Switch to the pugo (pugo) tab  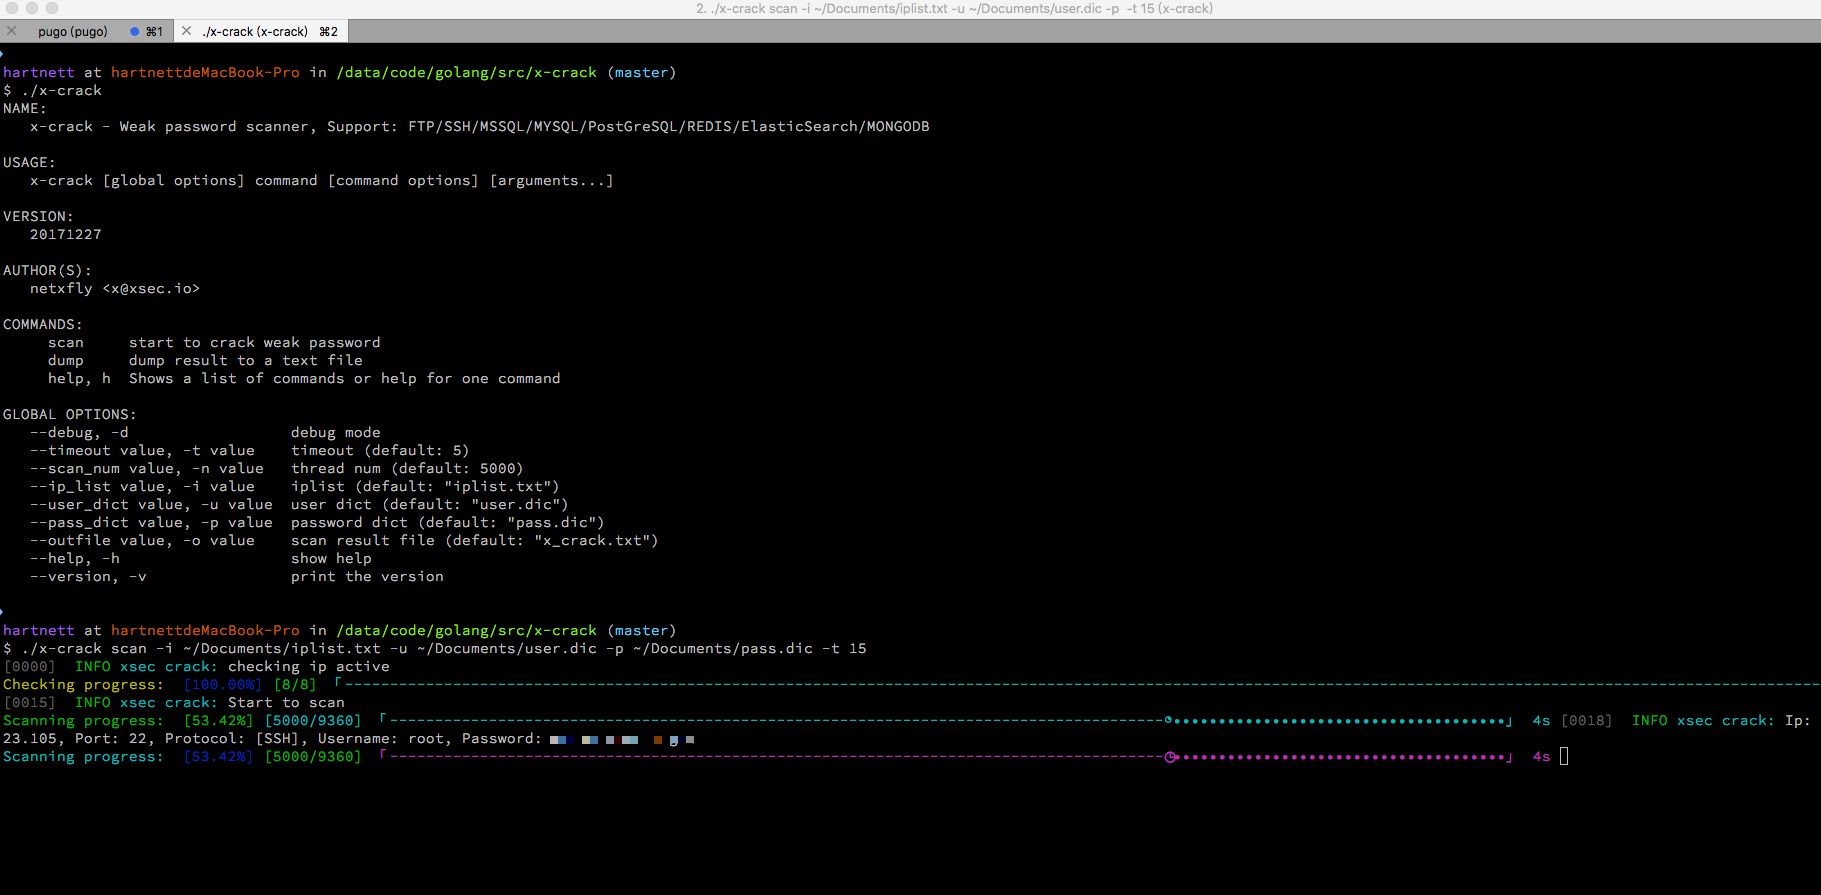coord(73,31)
